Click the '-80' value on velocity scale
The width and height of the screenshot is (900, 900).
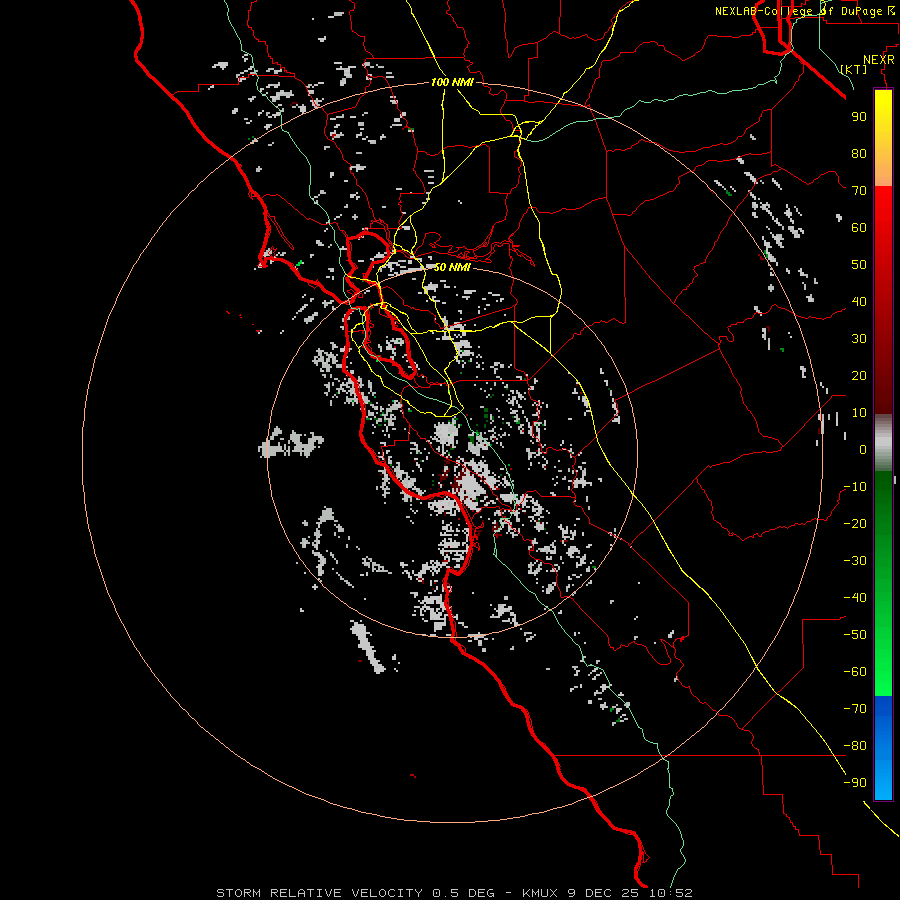[855, 746]
